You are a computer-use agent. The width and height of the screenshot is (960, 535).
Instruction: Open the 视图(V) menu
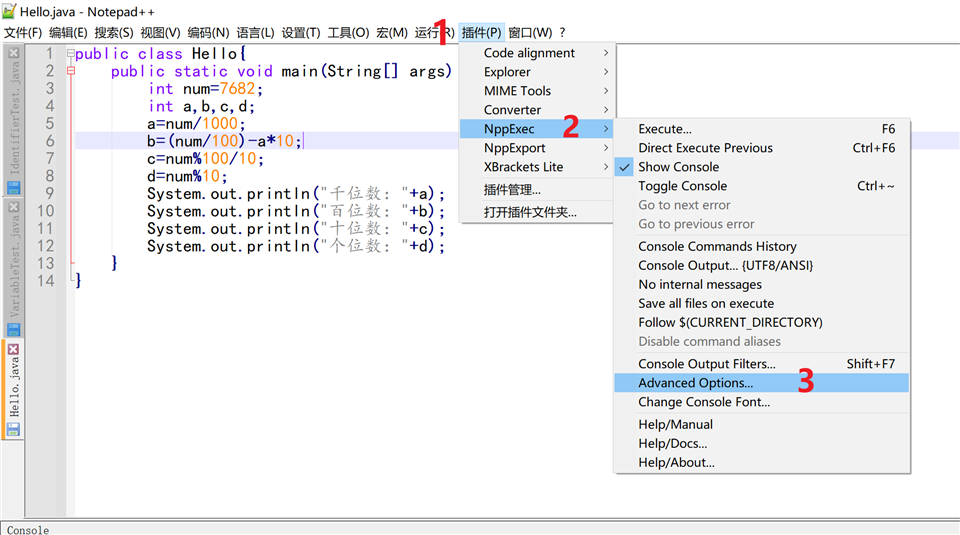(160, 32)
